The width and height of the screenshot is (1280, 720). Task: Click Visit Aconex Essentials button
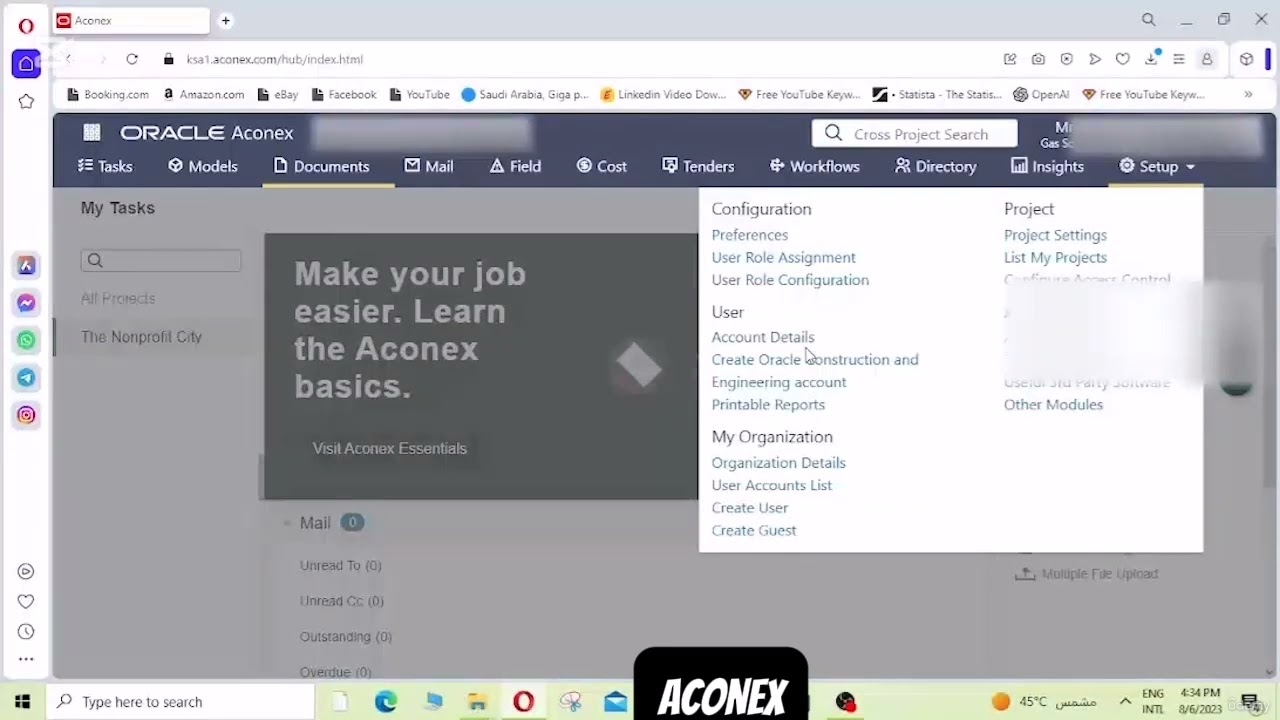coord(389,448)
